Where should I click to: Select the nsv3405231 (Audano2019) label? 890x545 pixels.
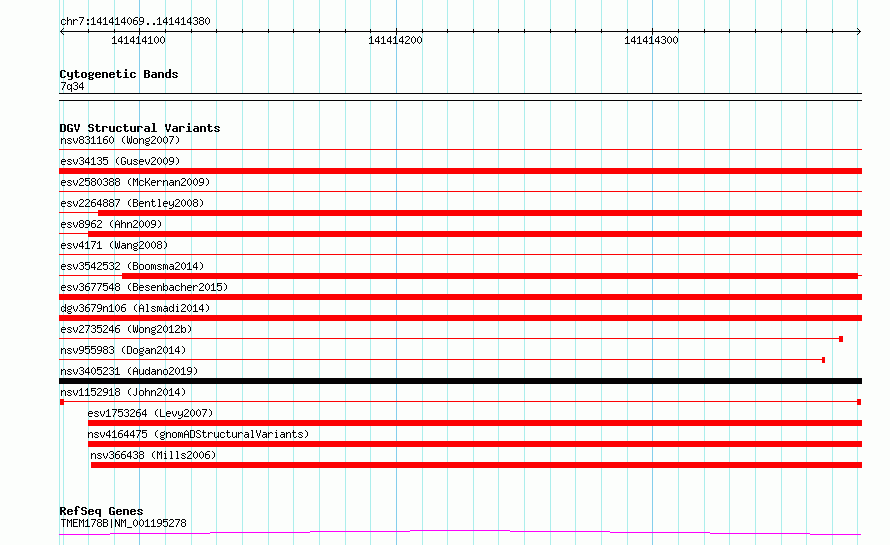pyautogui.click(x=129, y=371)
